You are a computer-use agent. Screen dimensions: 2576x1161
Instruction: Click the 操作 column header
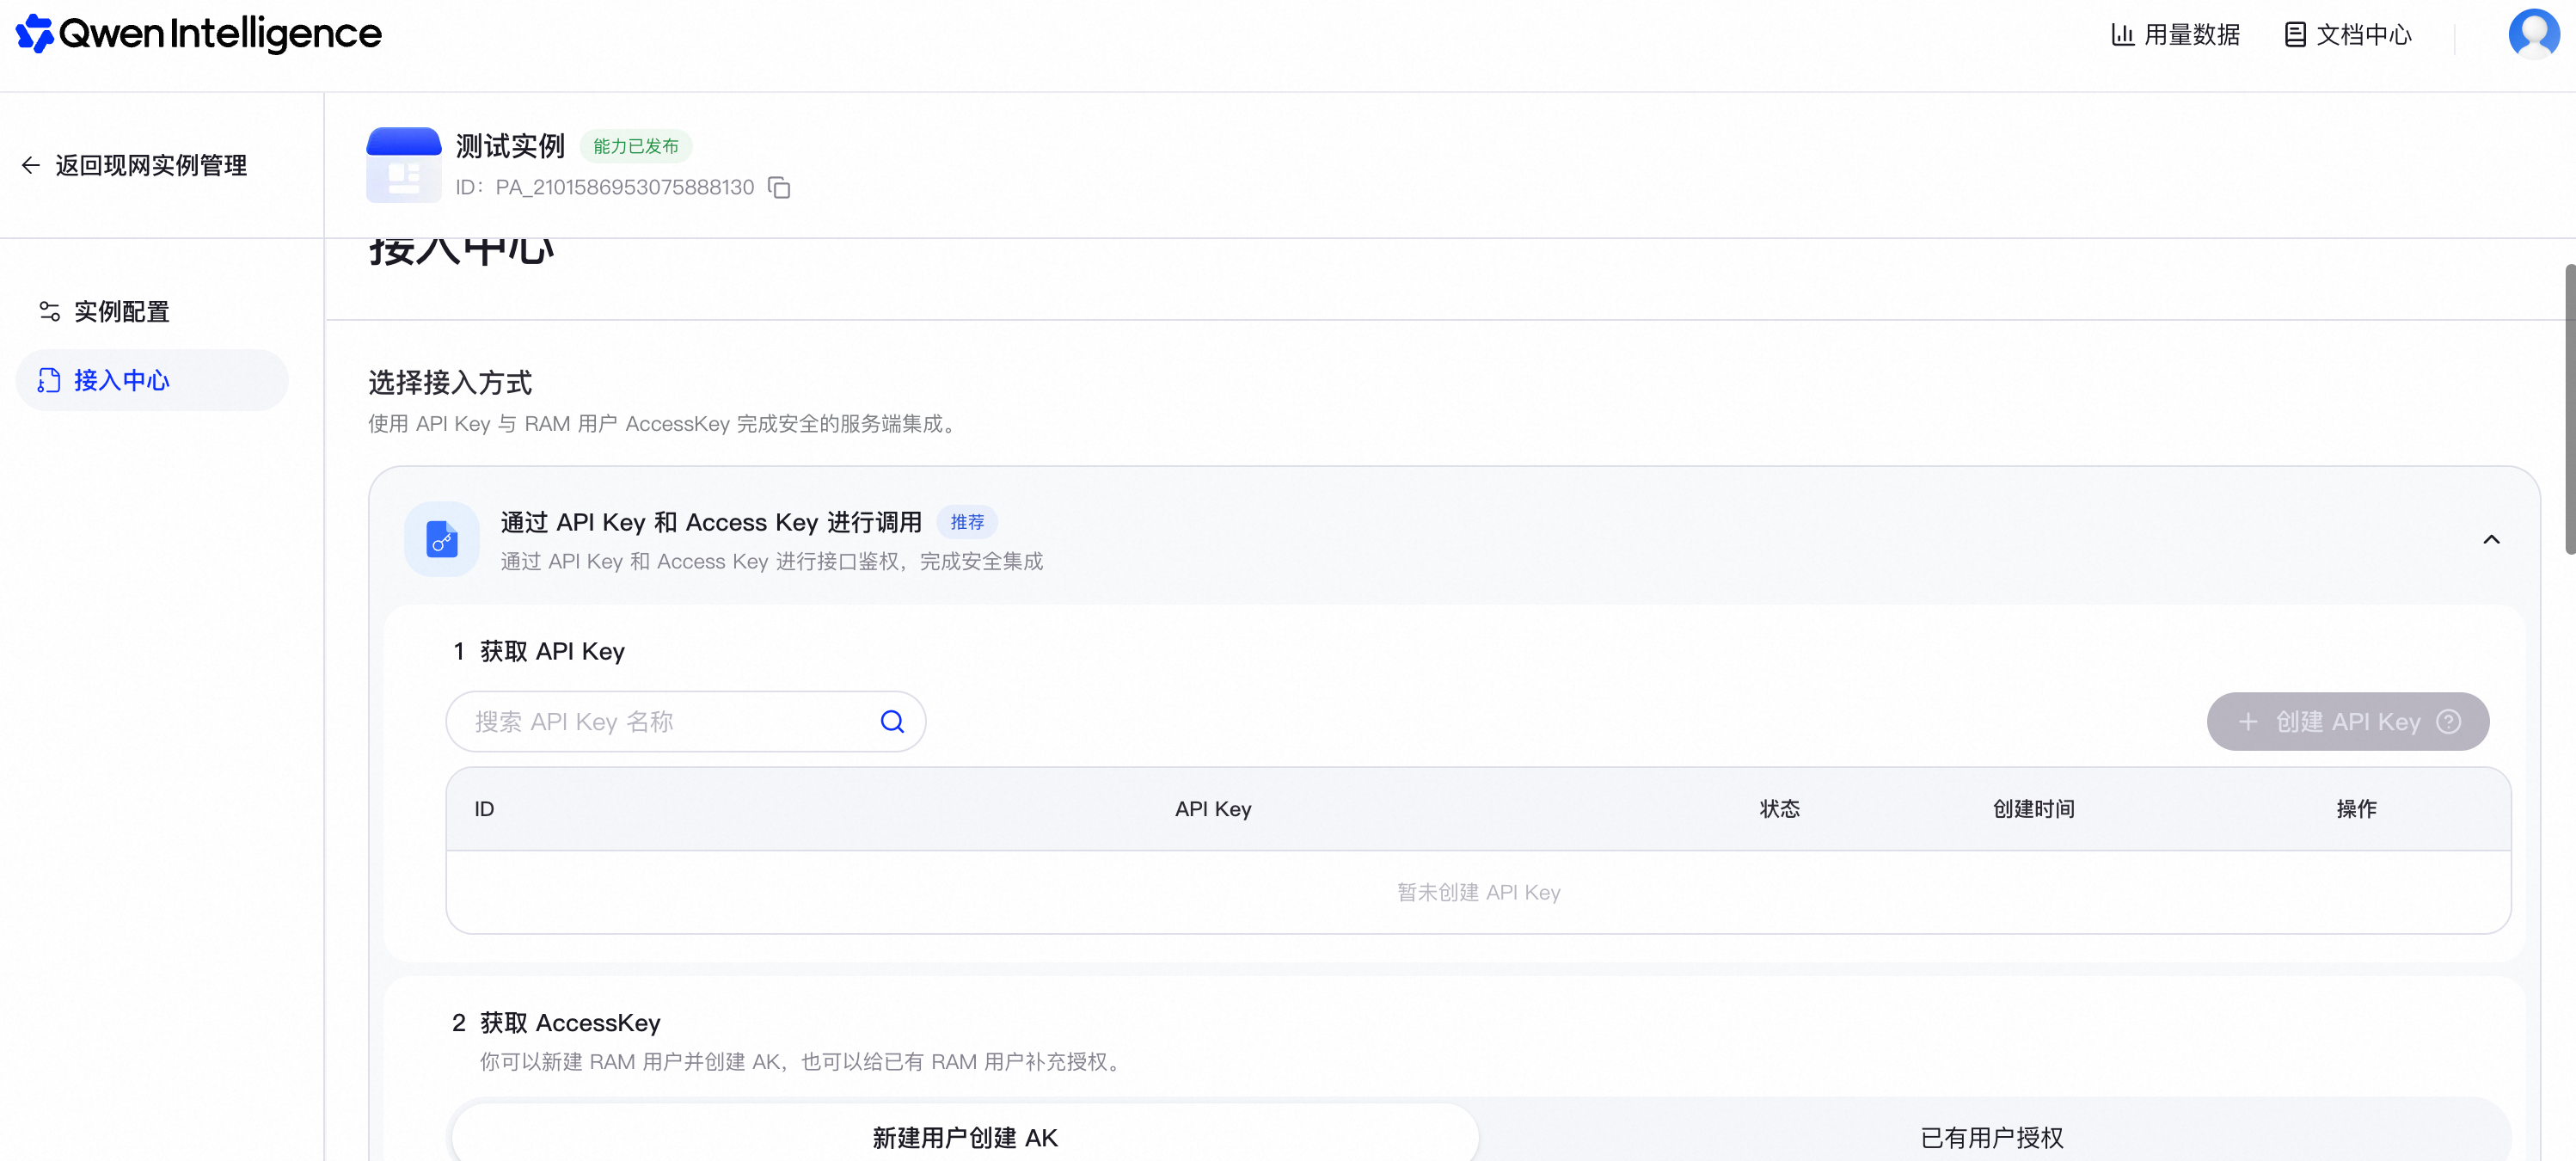2356,809
